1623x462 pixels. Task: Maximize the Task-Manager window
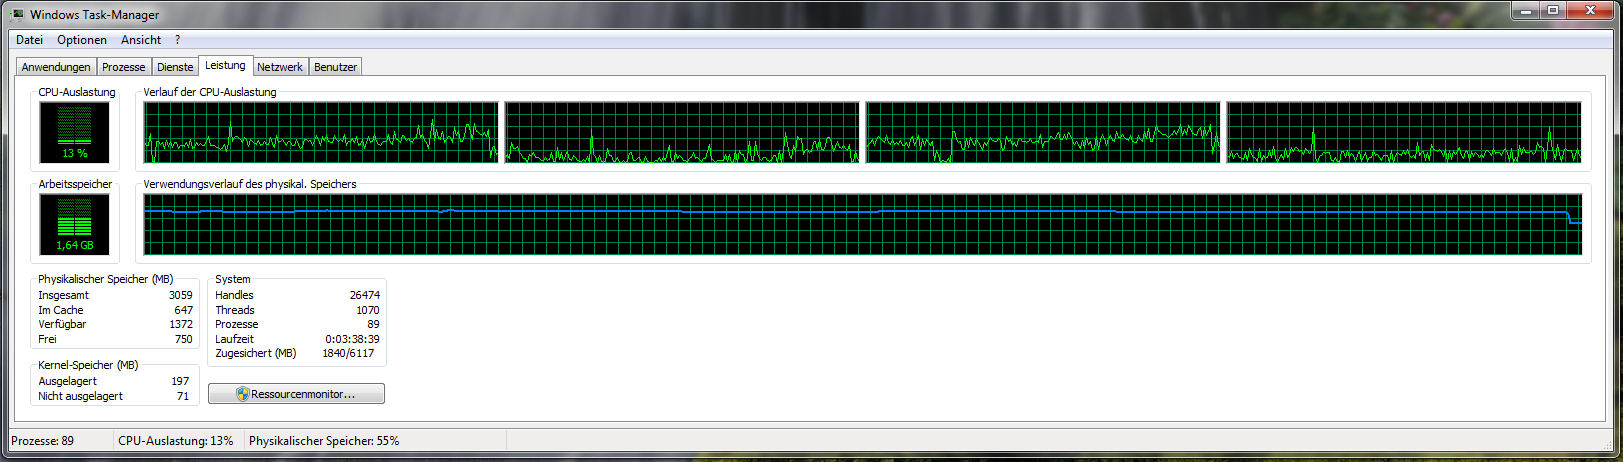coord(1552,11)
